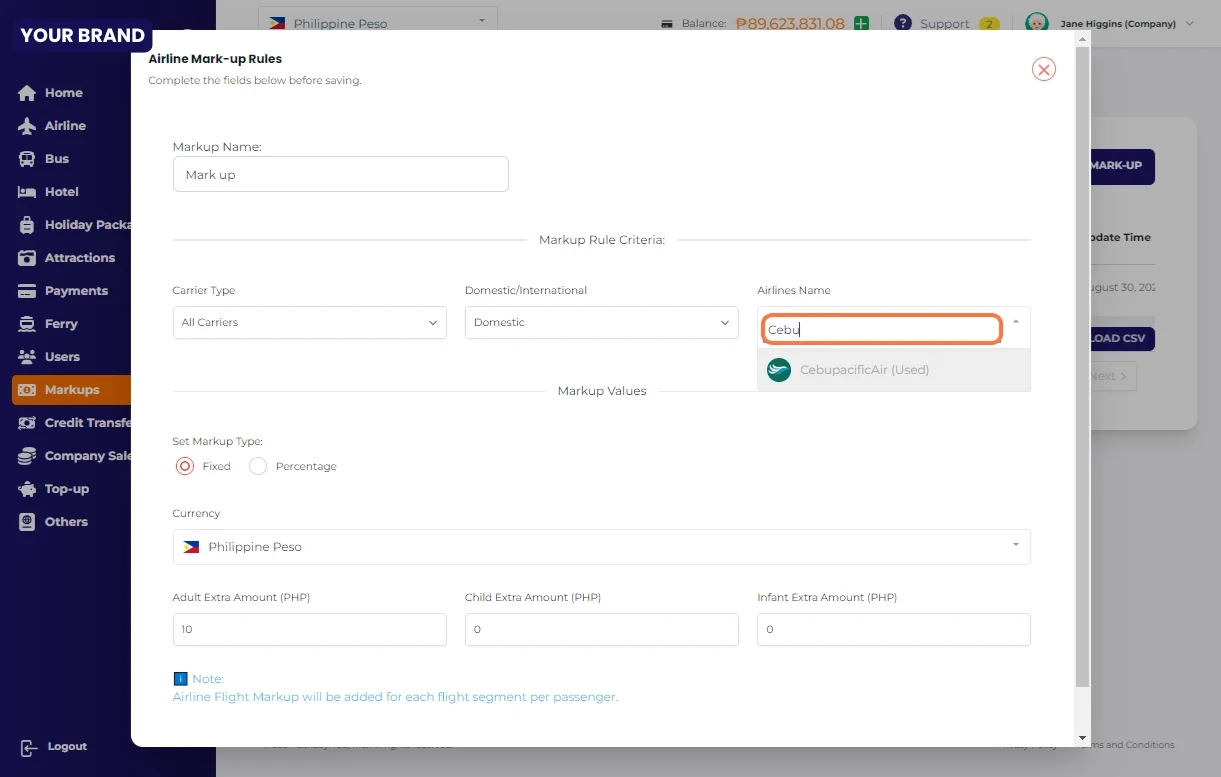
Task: Click the Hotel bed icon
Action: point(27,192)
